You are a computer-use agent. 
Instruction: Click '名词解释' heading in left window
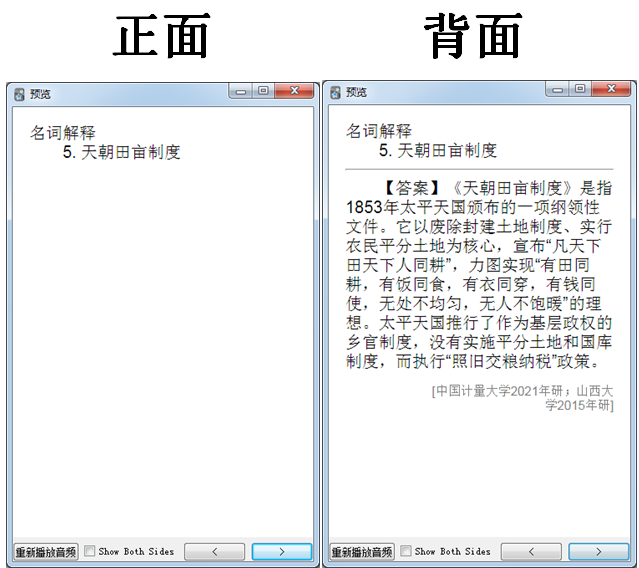click(x=63, y=133)
